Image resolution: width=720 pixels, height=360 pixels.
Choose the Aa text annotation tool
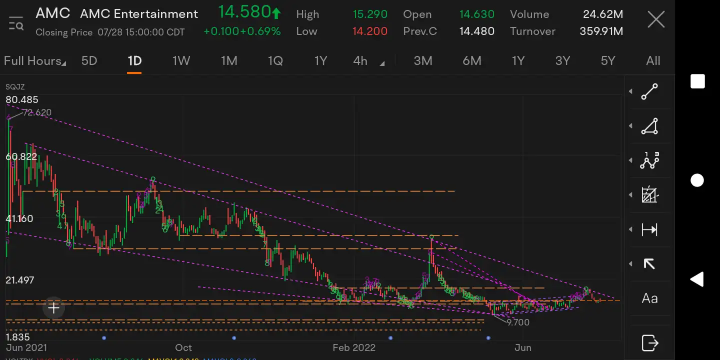click(649, 298)
